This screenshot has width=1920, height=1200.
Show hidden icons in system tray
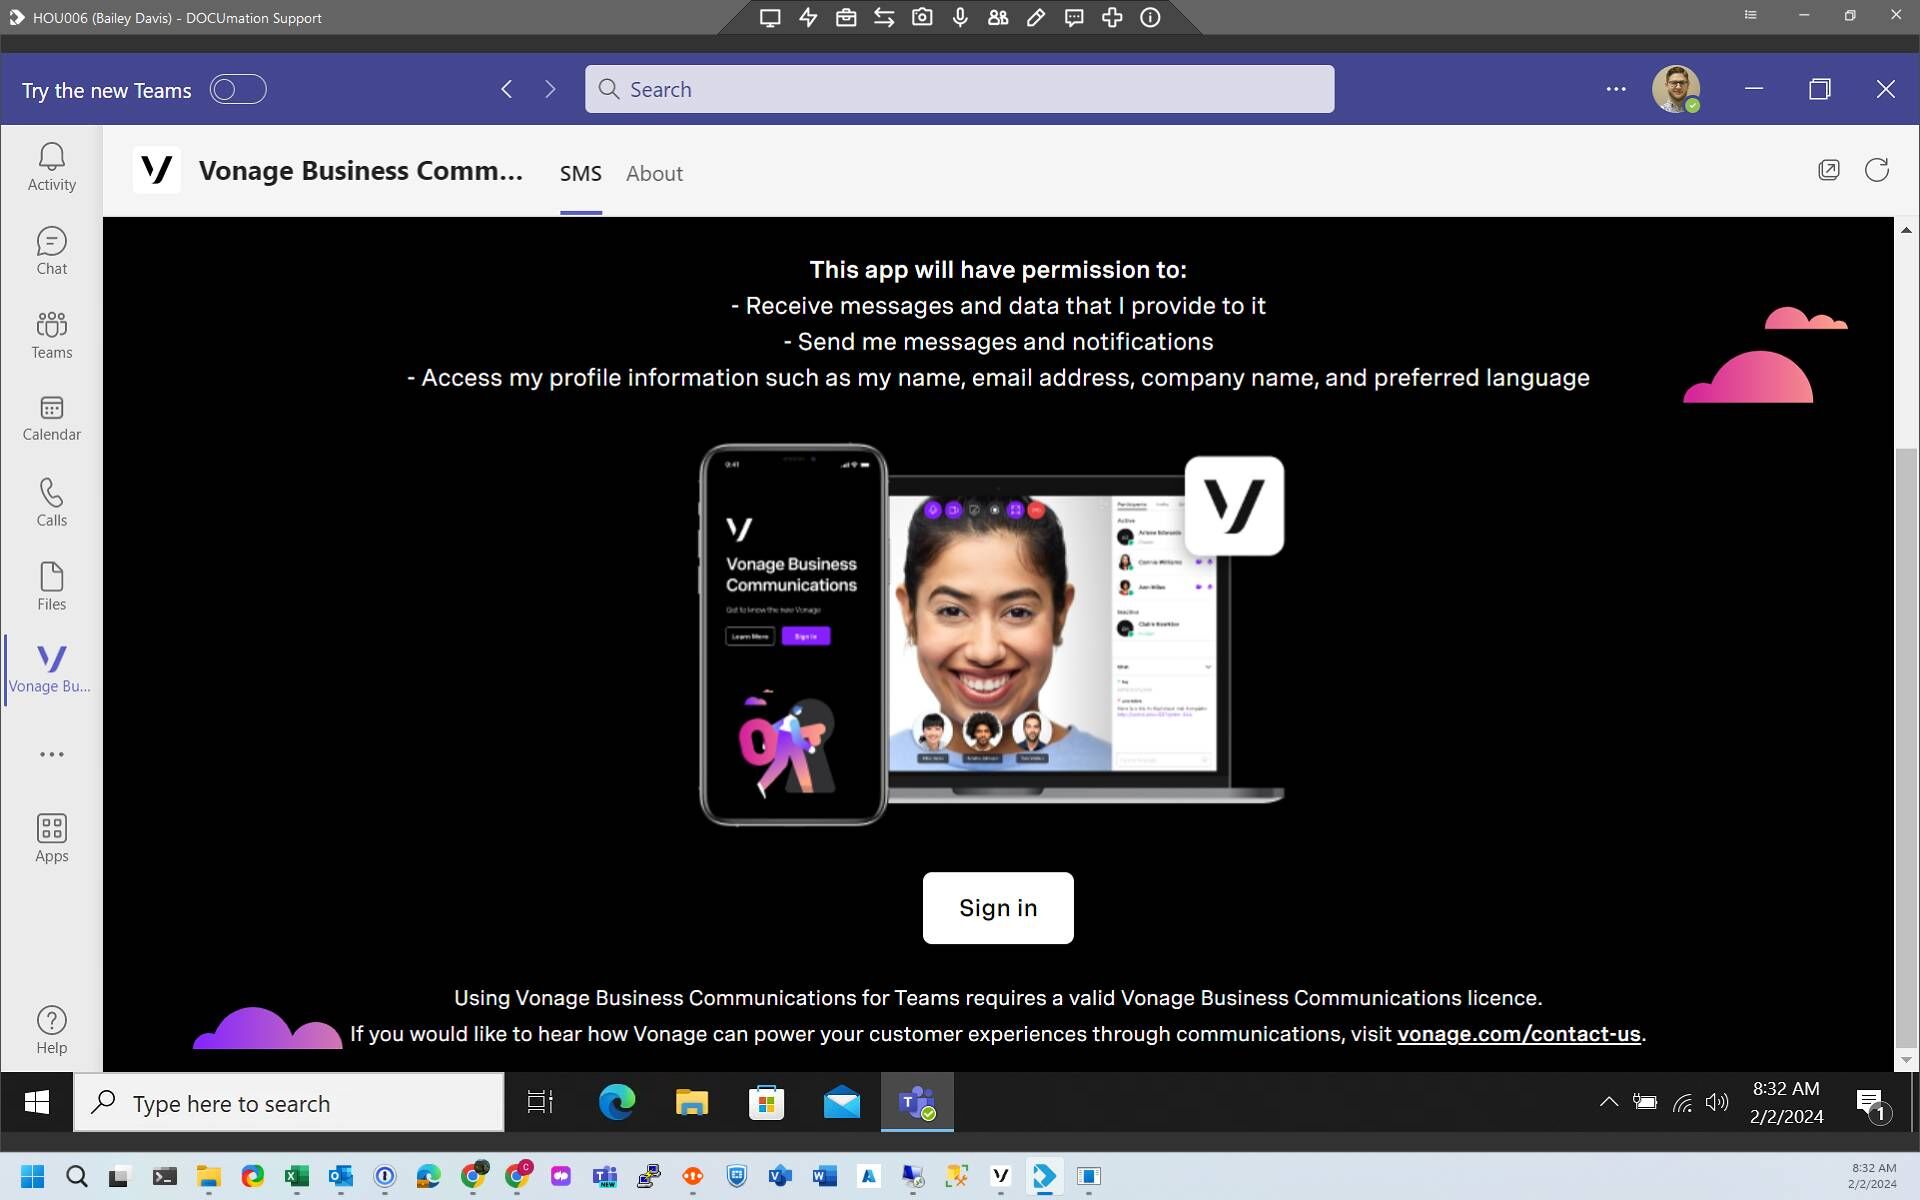[1608, 1102]
